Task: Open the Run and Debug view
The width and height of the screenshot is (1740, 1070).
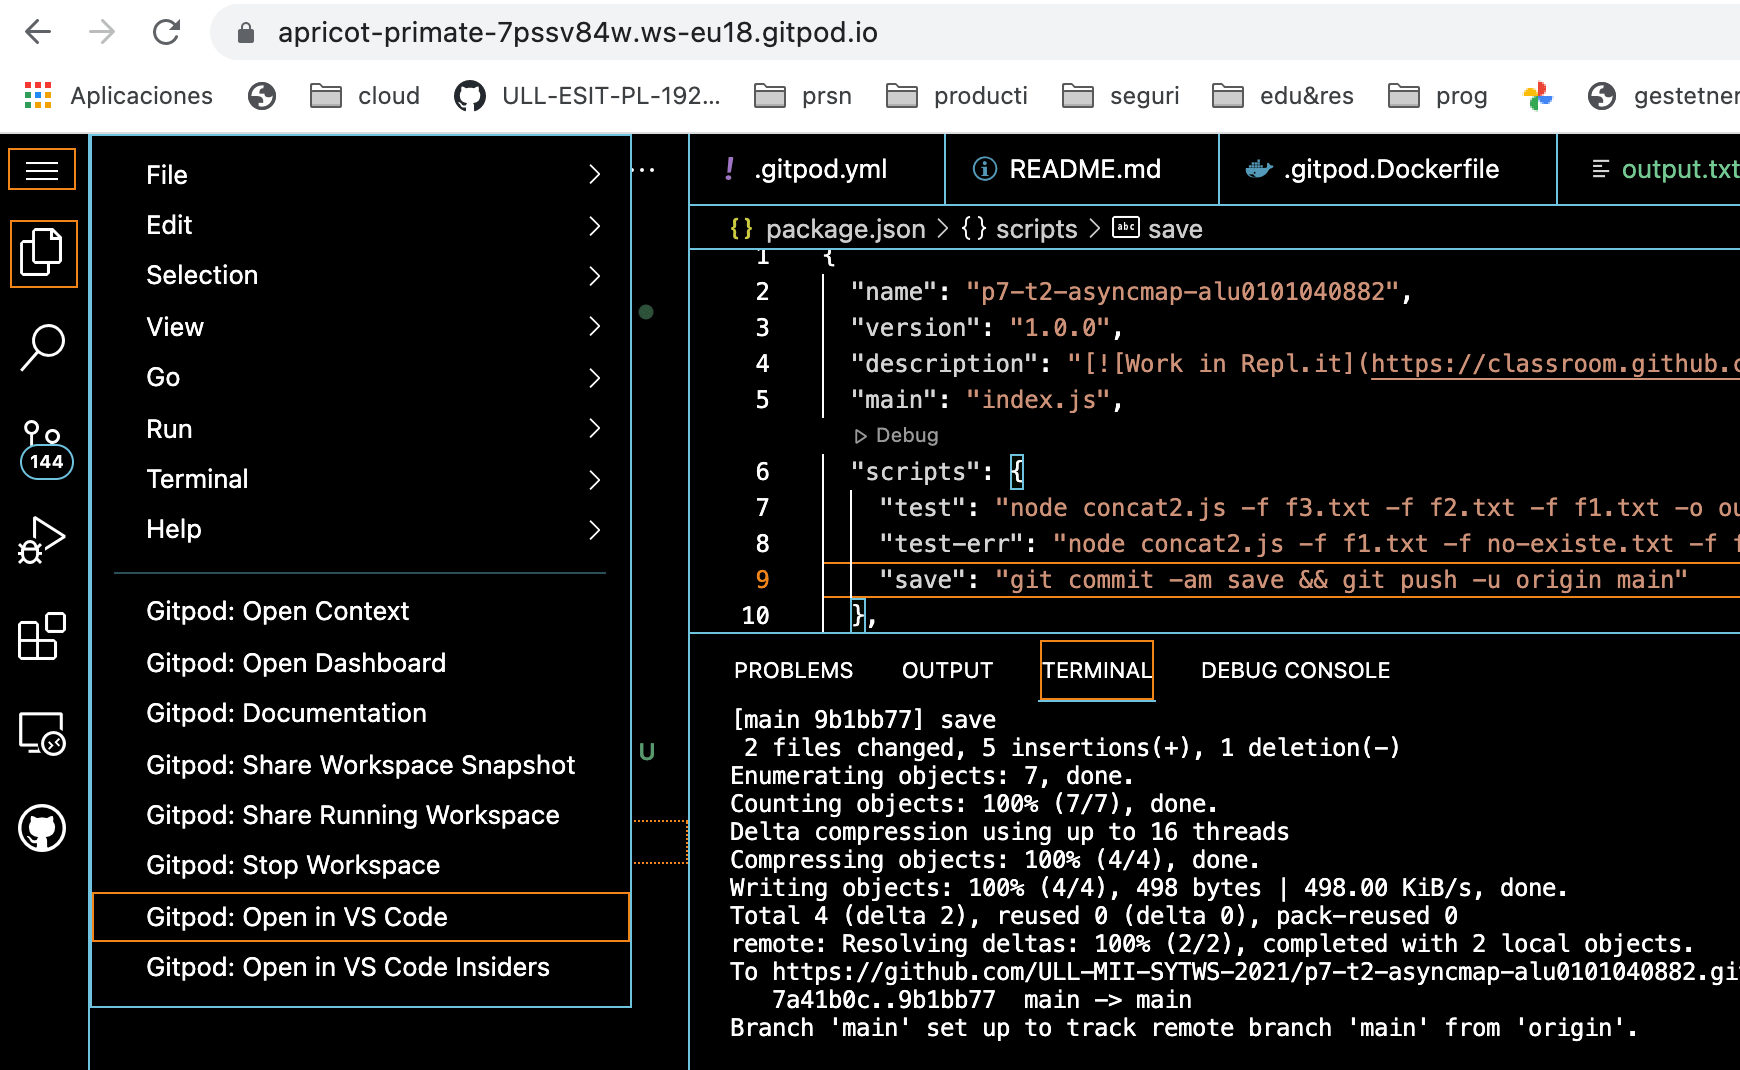Action: coord(43,540)
